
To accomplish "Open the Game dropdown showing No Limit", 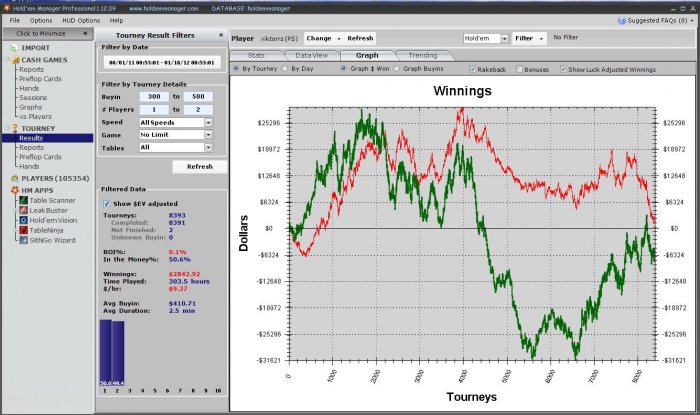I will (208, 134).
